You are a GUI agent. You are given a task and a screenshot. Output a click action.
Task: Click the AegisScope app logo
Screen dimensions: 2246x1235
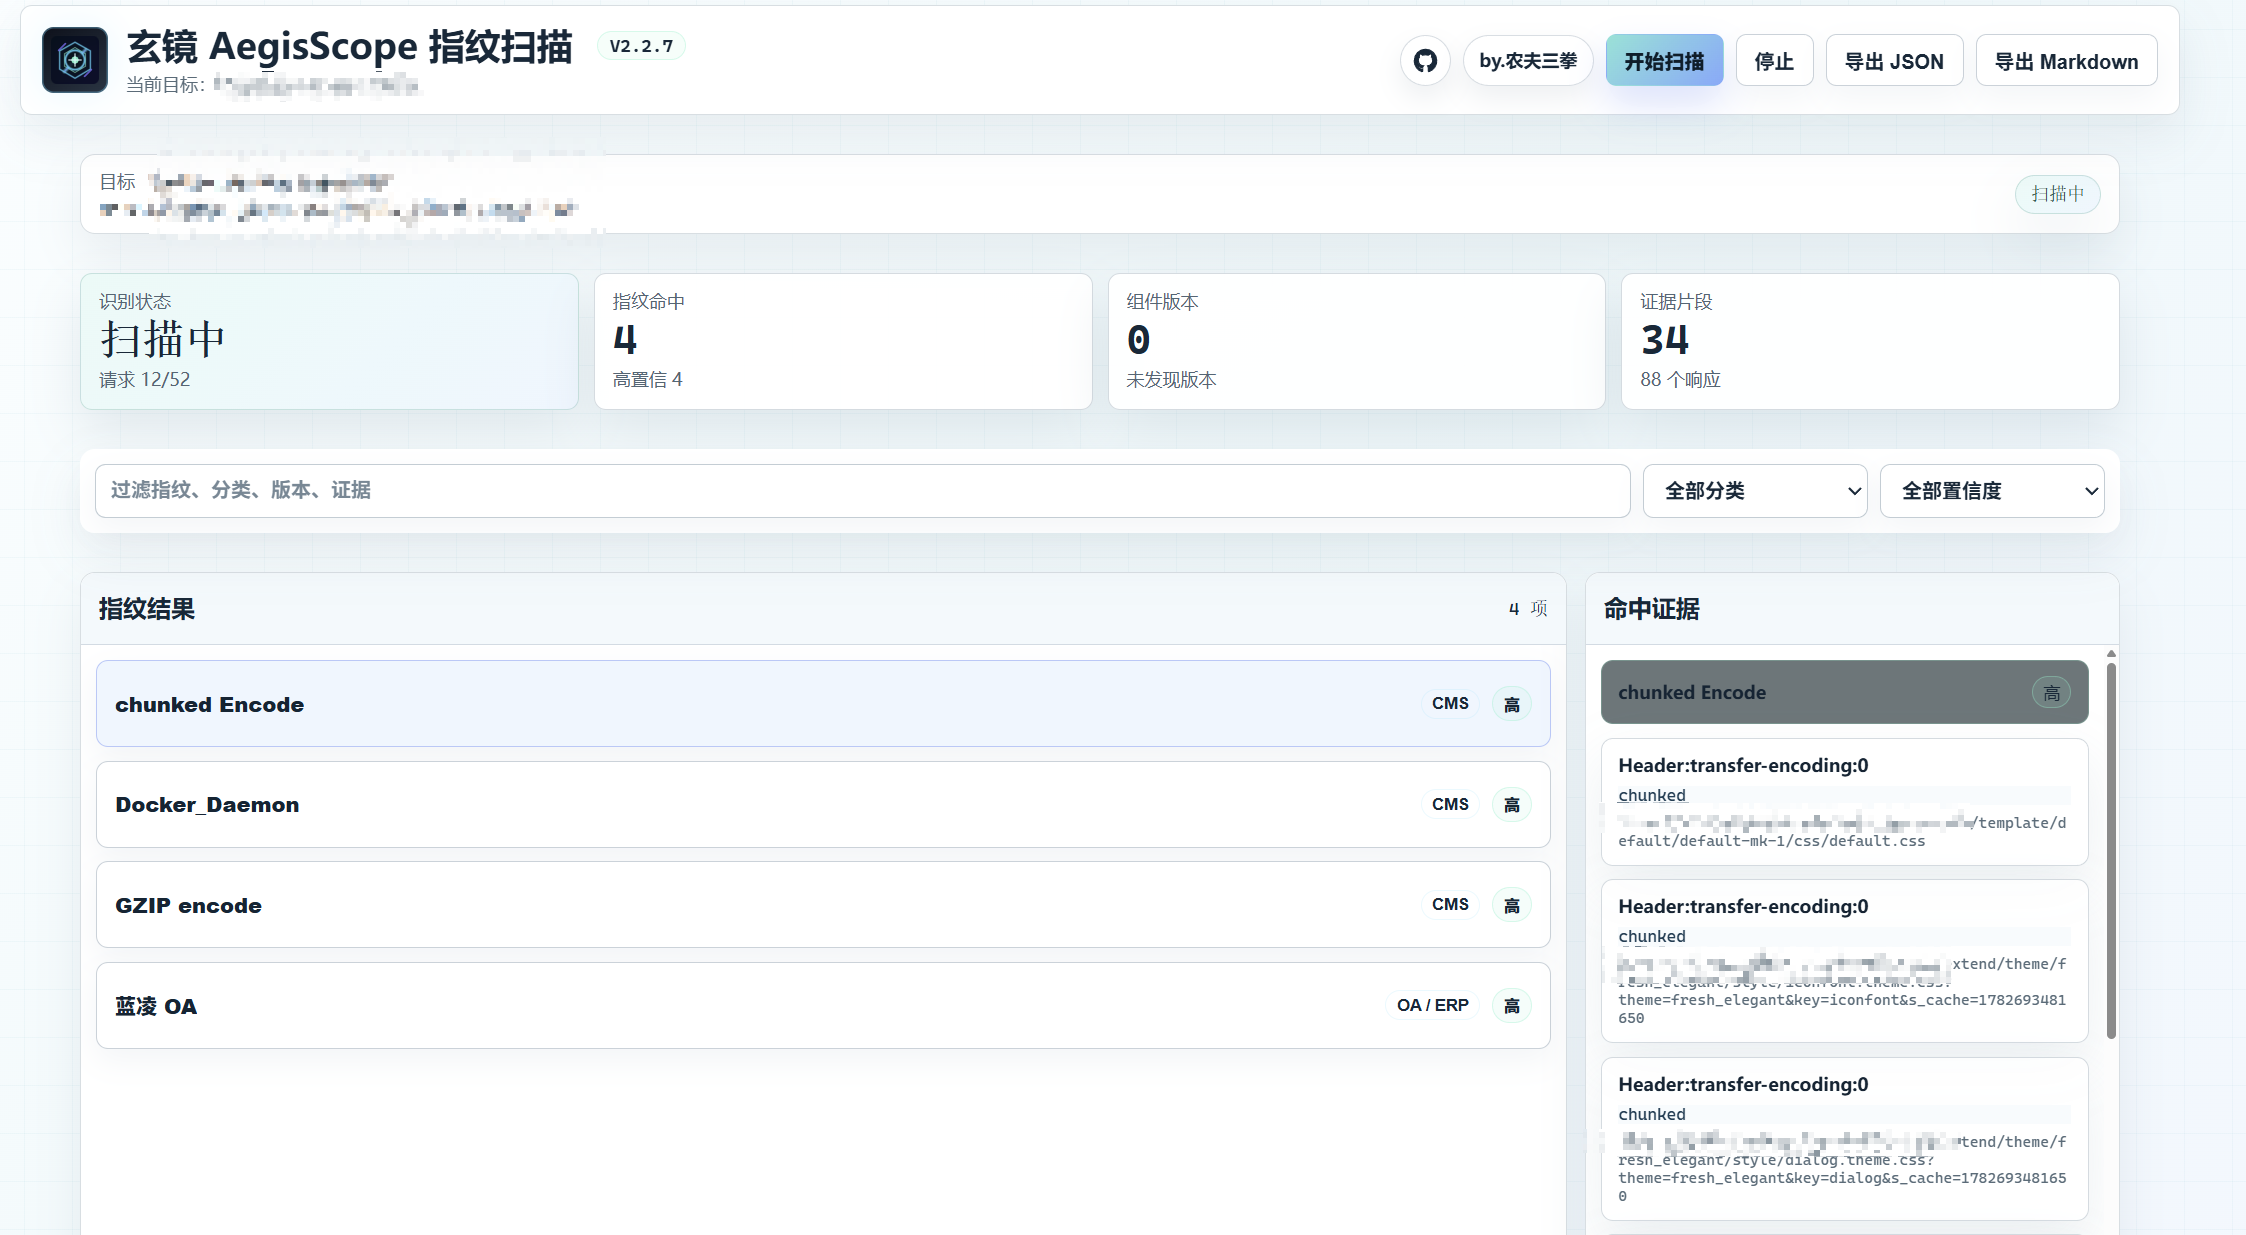75,60
